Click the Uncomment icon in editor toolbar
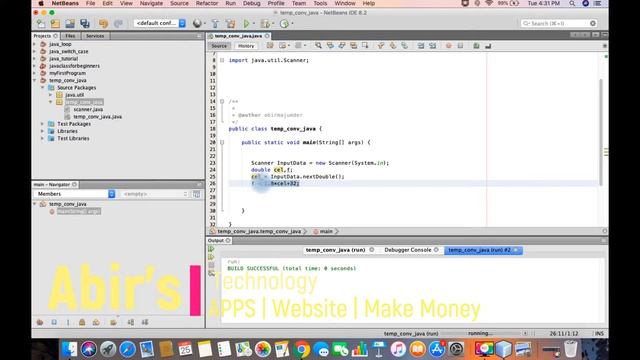The image size is (640, 360). coord(488,46)
